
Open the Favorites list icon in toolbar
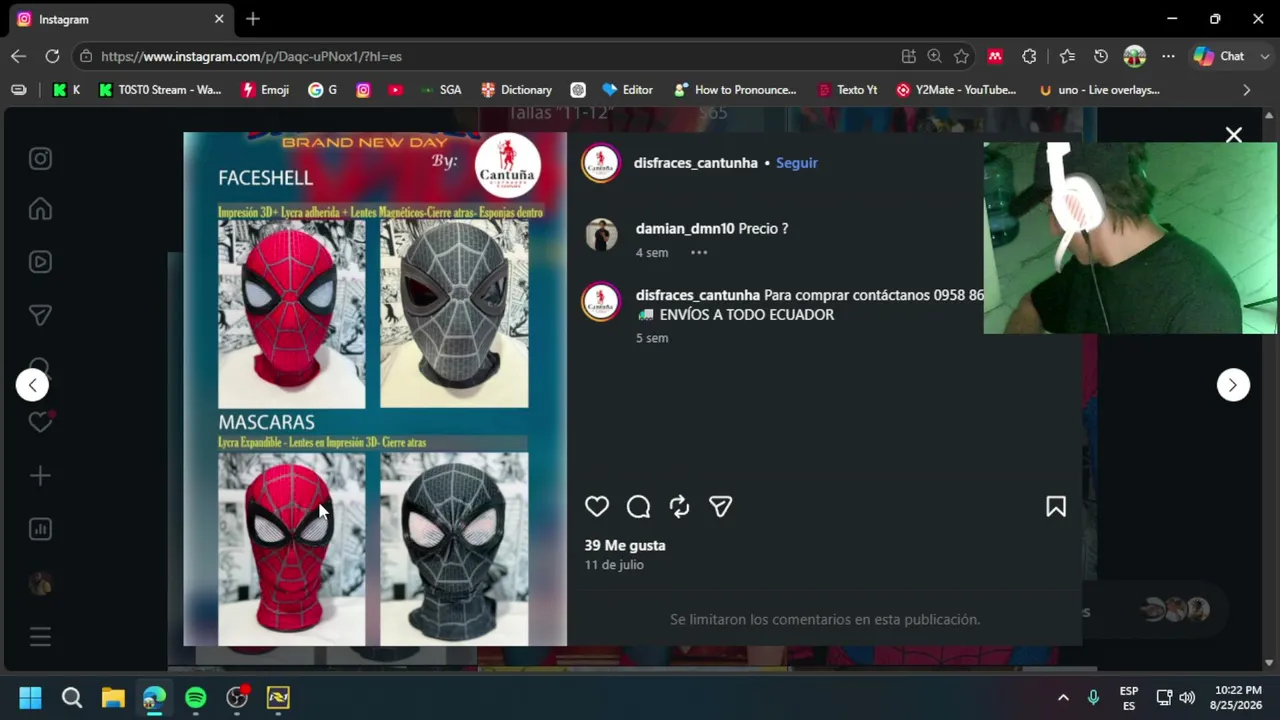(x=1067, y=56)
